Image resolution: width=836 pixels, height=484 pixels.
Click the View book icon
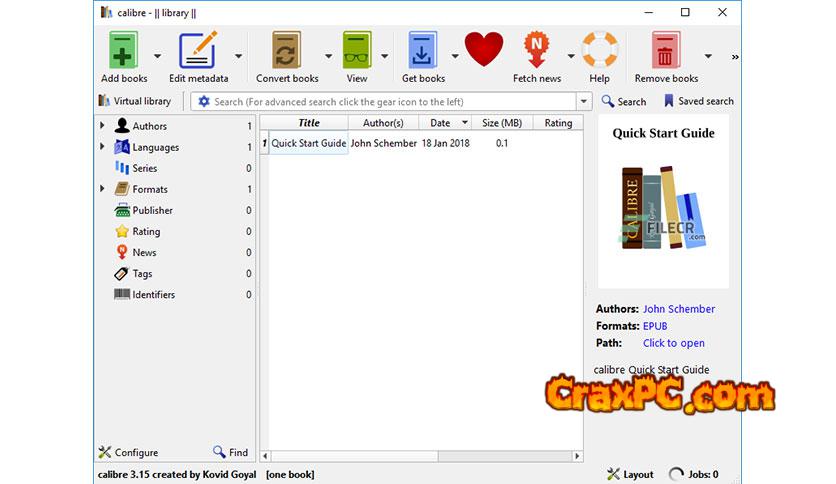[x=357, y=51]
